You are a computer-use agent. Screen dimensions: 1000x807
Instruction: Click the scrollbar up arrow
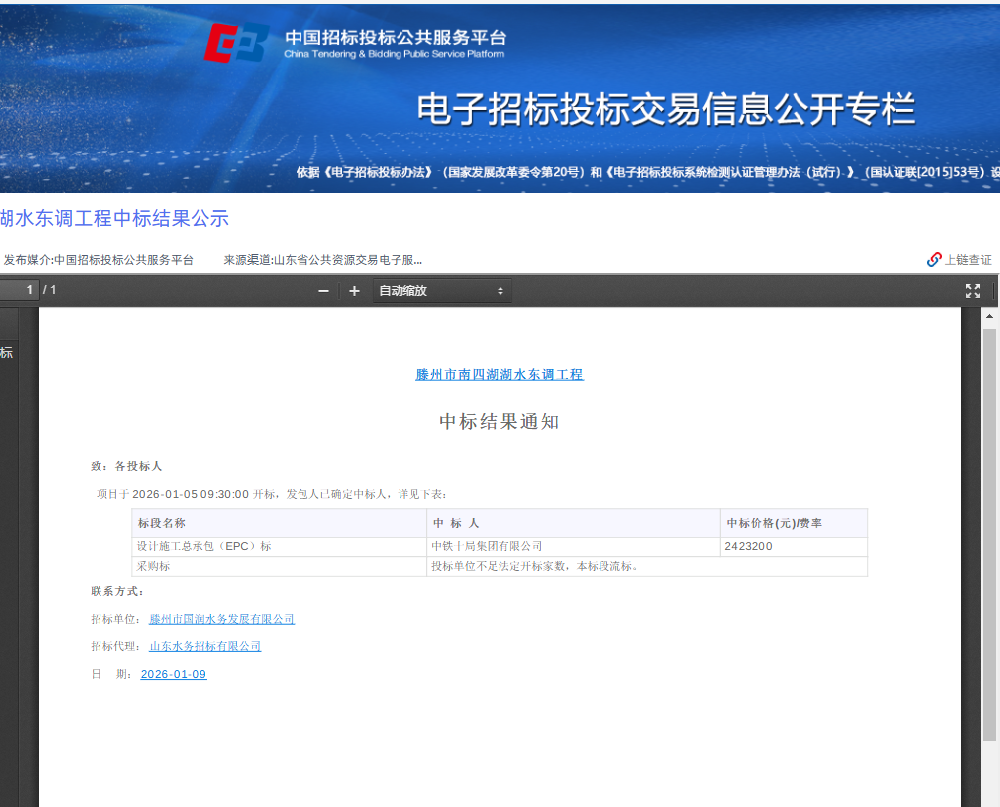coord(989,315)
